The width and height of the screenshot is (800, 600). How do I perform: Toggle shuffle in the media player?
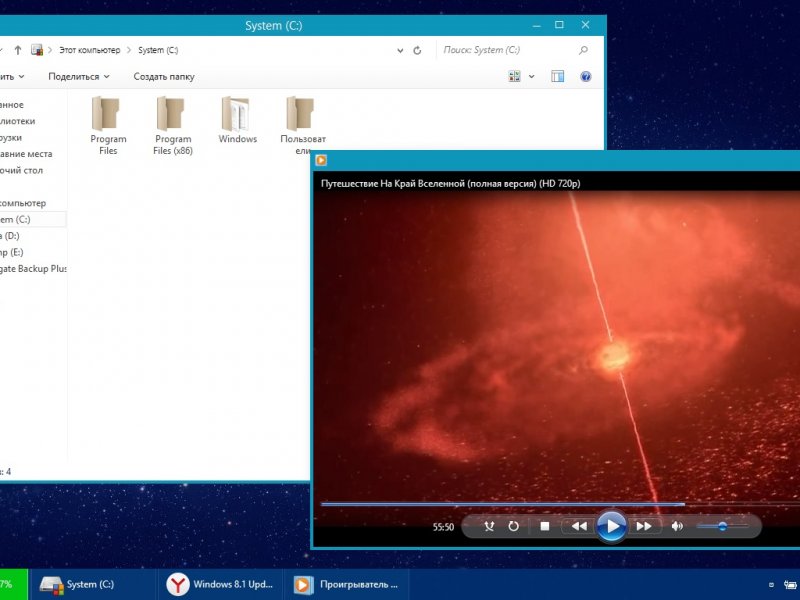coord(489,526)
